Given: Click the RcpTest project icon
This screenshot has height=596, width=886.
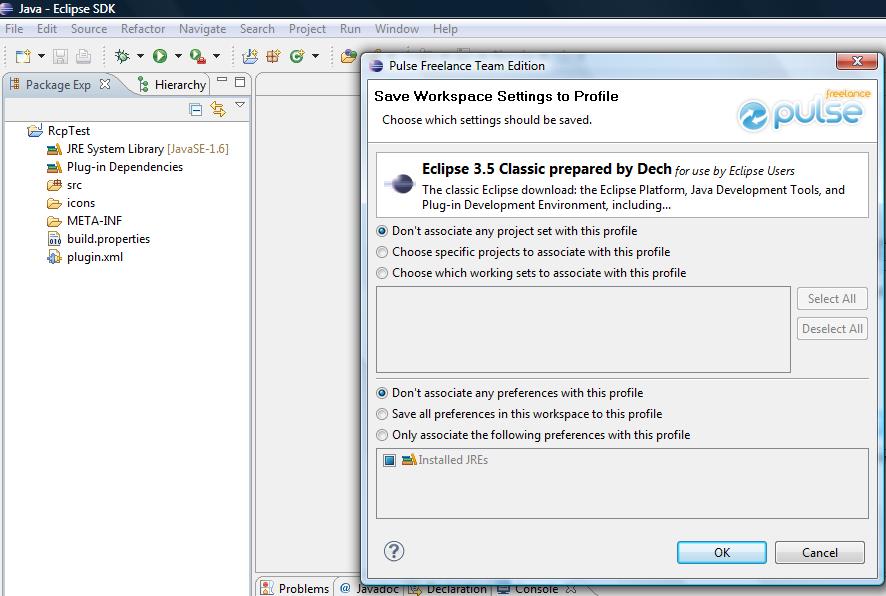Looking at the screenshot, I should pyautogui.click(x=35, y=131).
